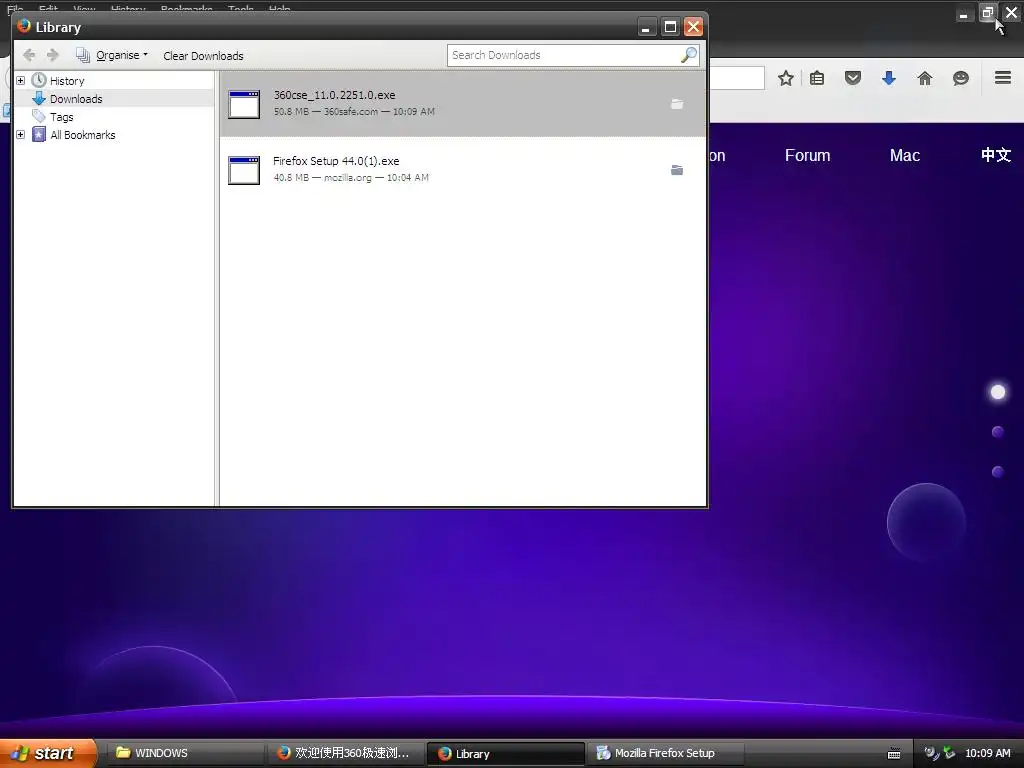The image size is (1024, 768).
Task: Select the 360cse_11.0.2251.0.exe download entry
Action: click(462, 103)
